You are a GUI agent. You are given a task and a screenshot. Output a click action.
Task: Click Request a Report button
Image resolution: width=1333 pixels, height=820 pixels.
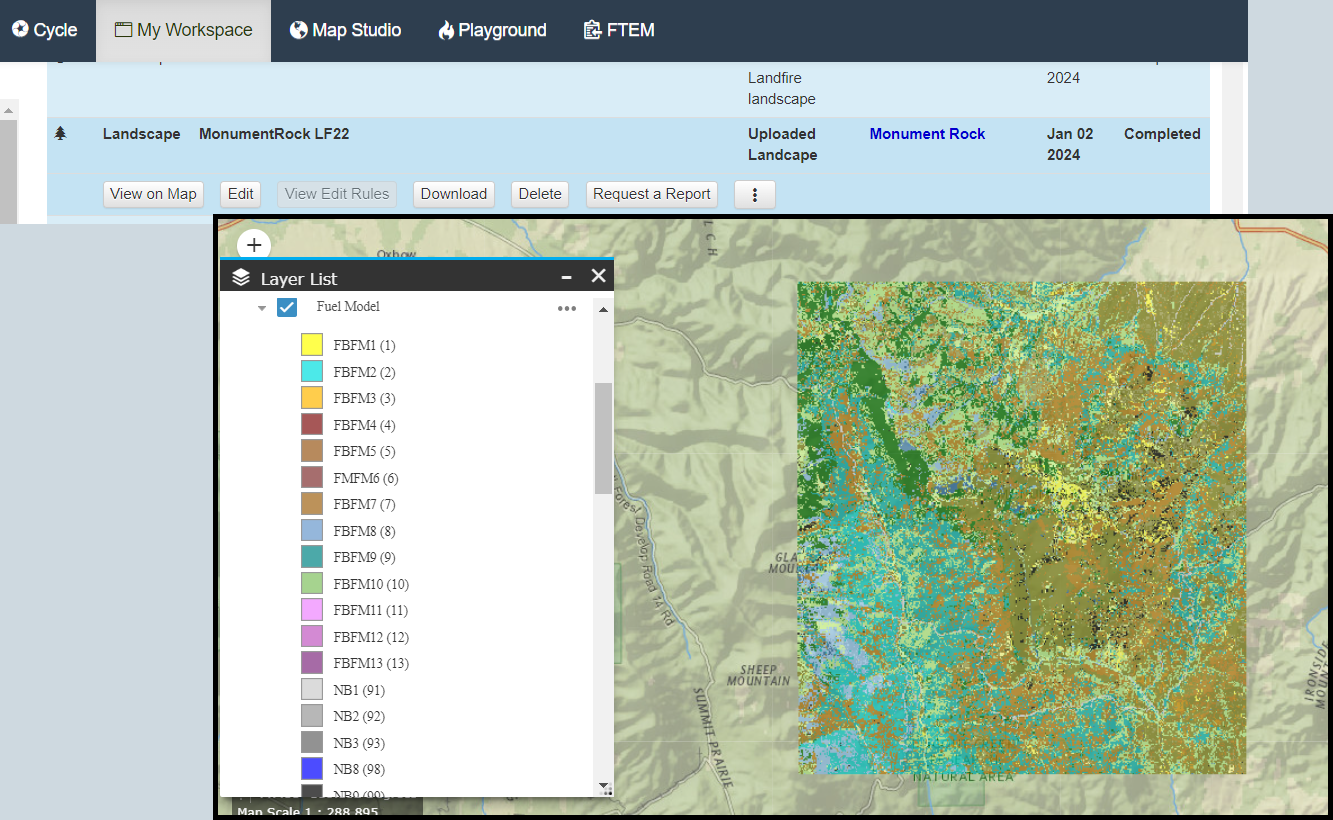[x=652, y=194]
